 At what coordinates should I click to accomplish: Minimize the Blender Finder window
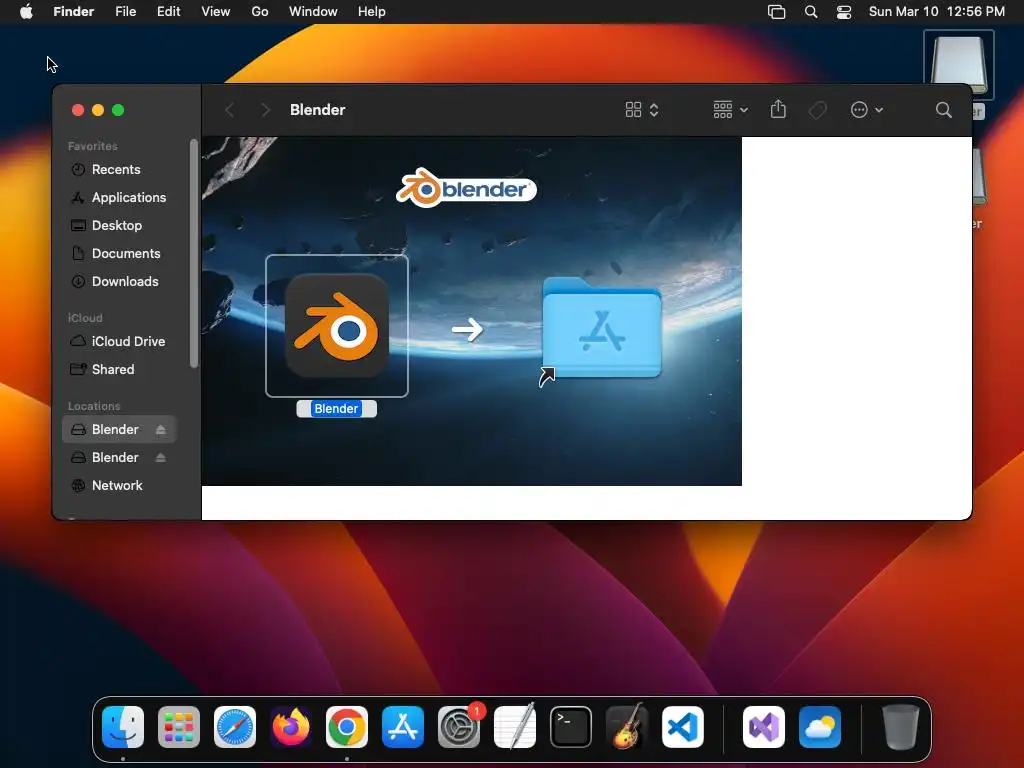tap(98, 110)
